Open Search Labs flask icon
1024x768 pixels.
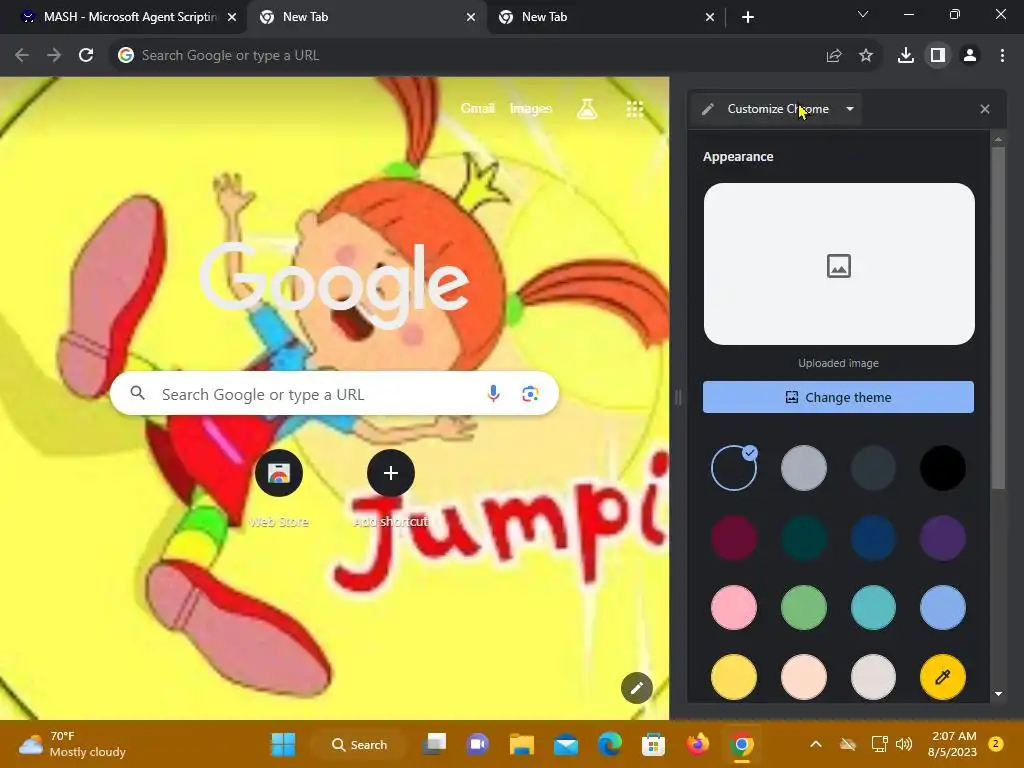click(587, 108)
